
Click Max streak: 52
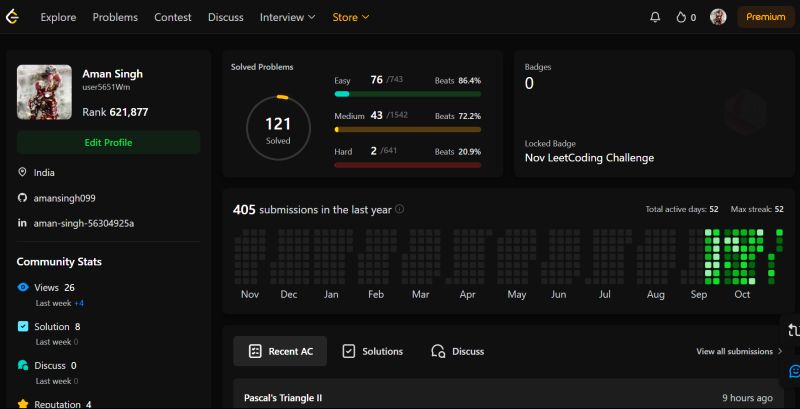tap(757, 209)
